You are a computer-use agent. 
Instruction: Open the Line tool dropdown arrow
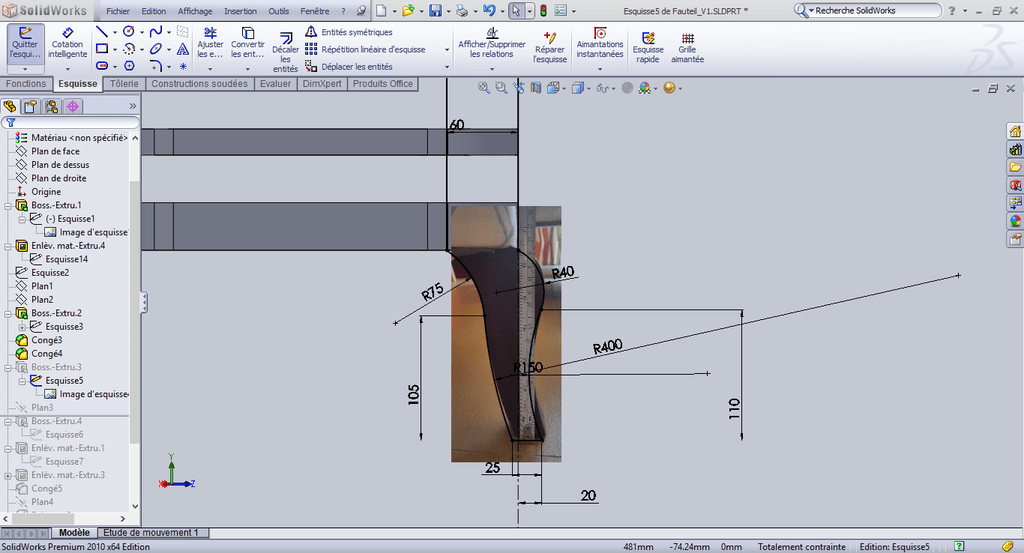pos(115,32)
